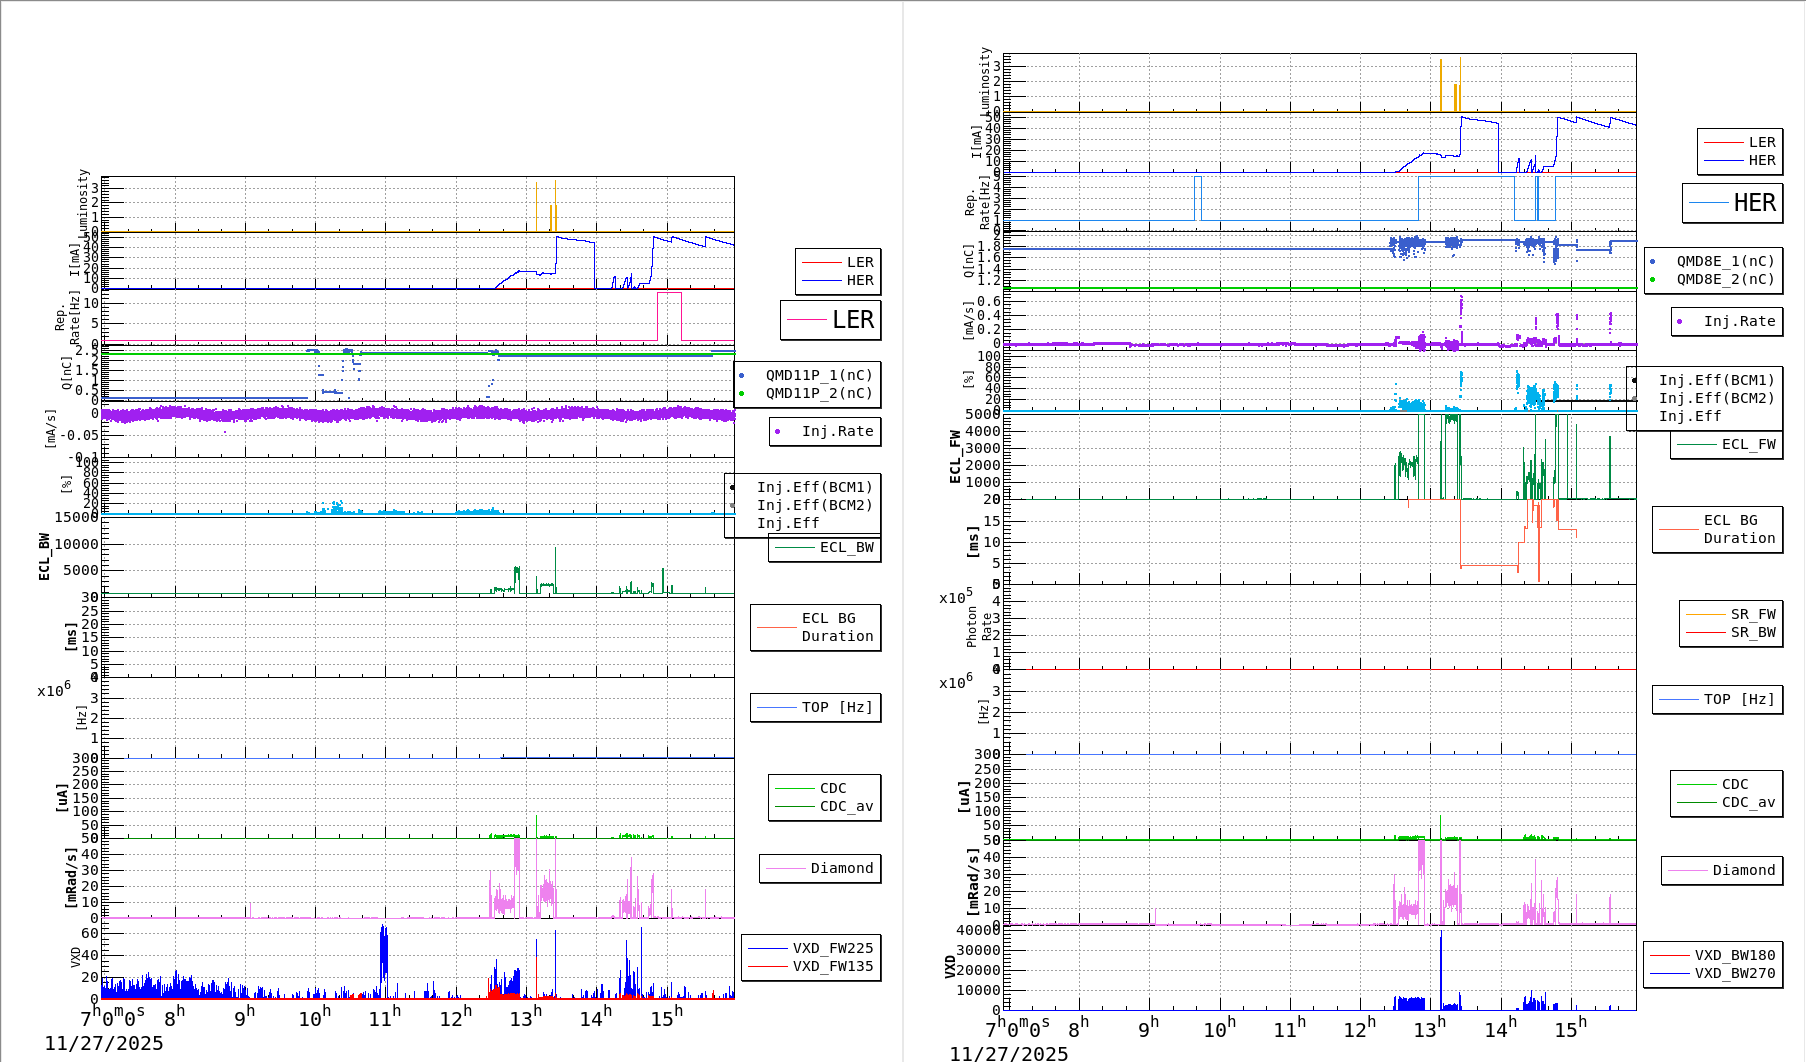This screenshot has height=1062, width=1806.
Task: Click CDC_av legend entry in left panel
Action: tap(846, 806)
